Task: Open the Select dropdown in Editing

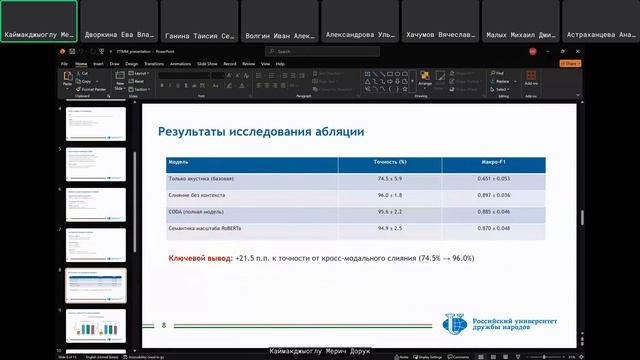Action: (500, 89)
